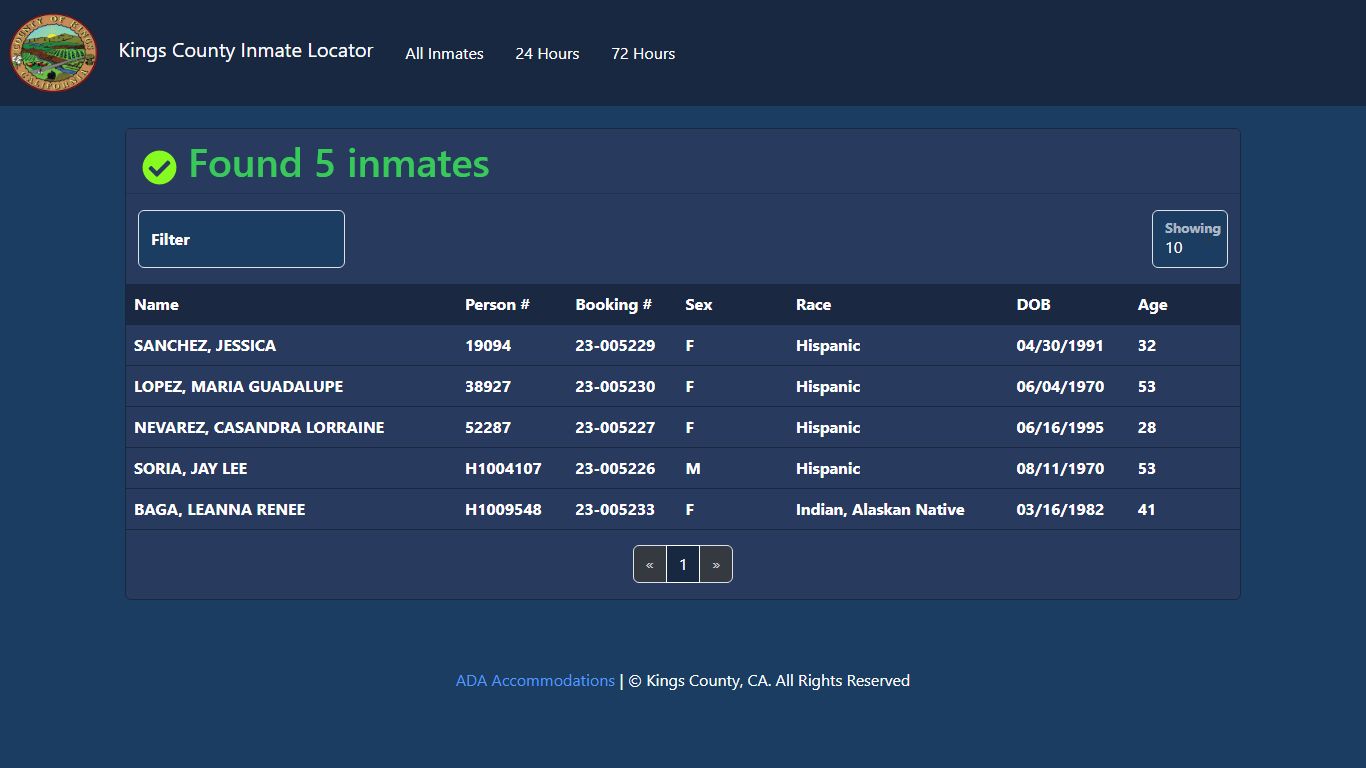Open the Showing 10 results dropdown
This screenshot has width=1366, height=768.
(1190, 239)
